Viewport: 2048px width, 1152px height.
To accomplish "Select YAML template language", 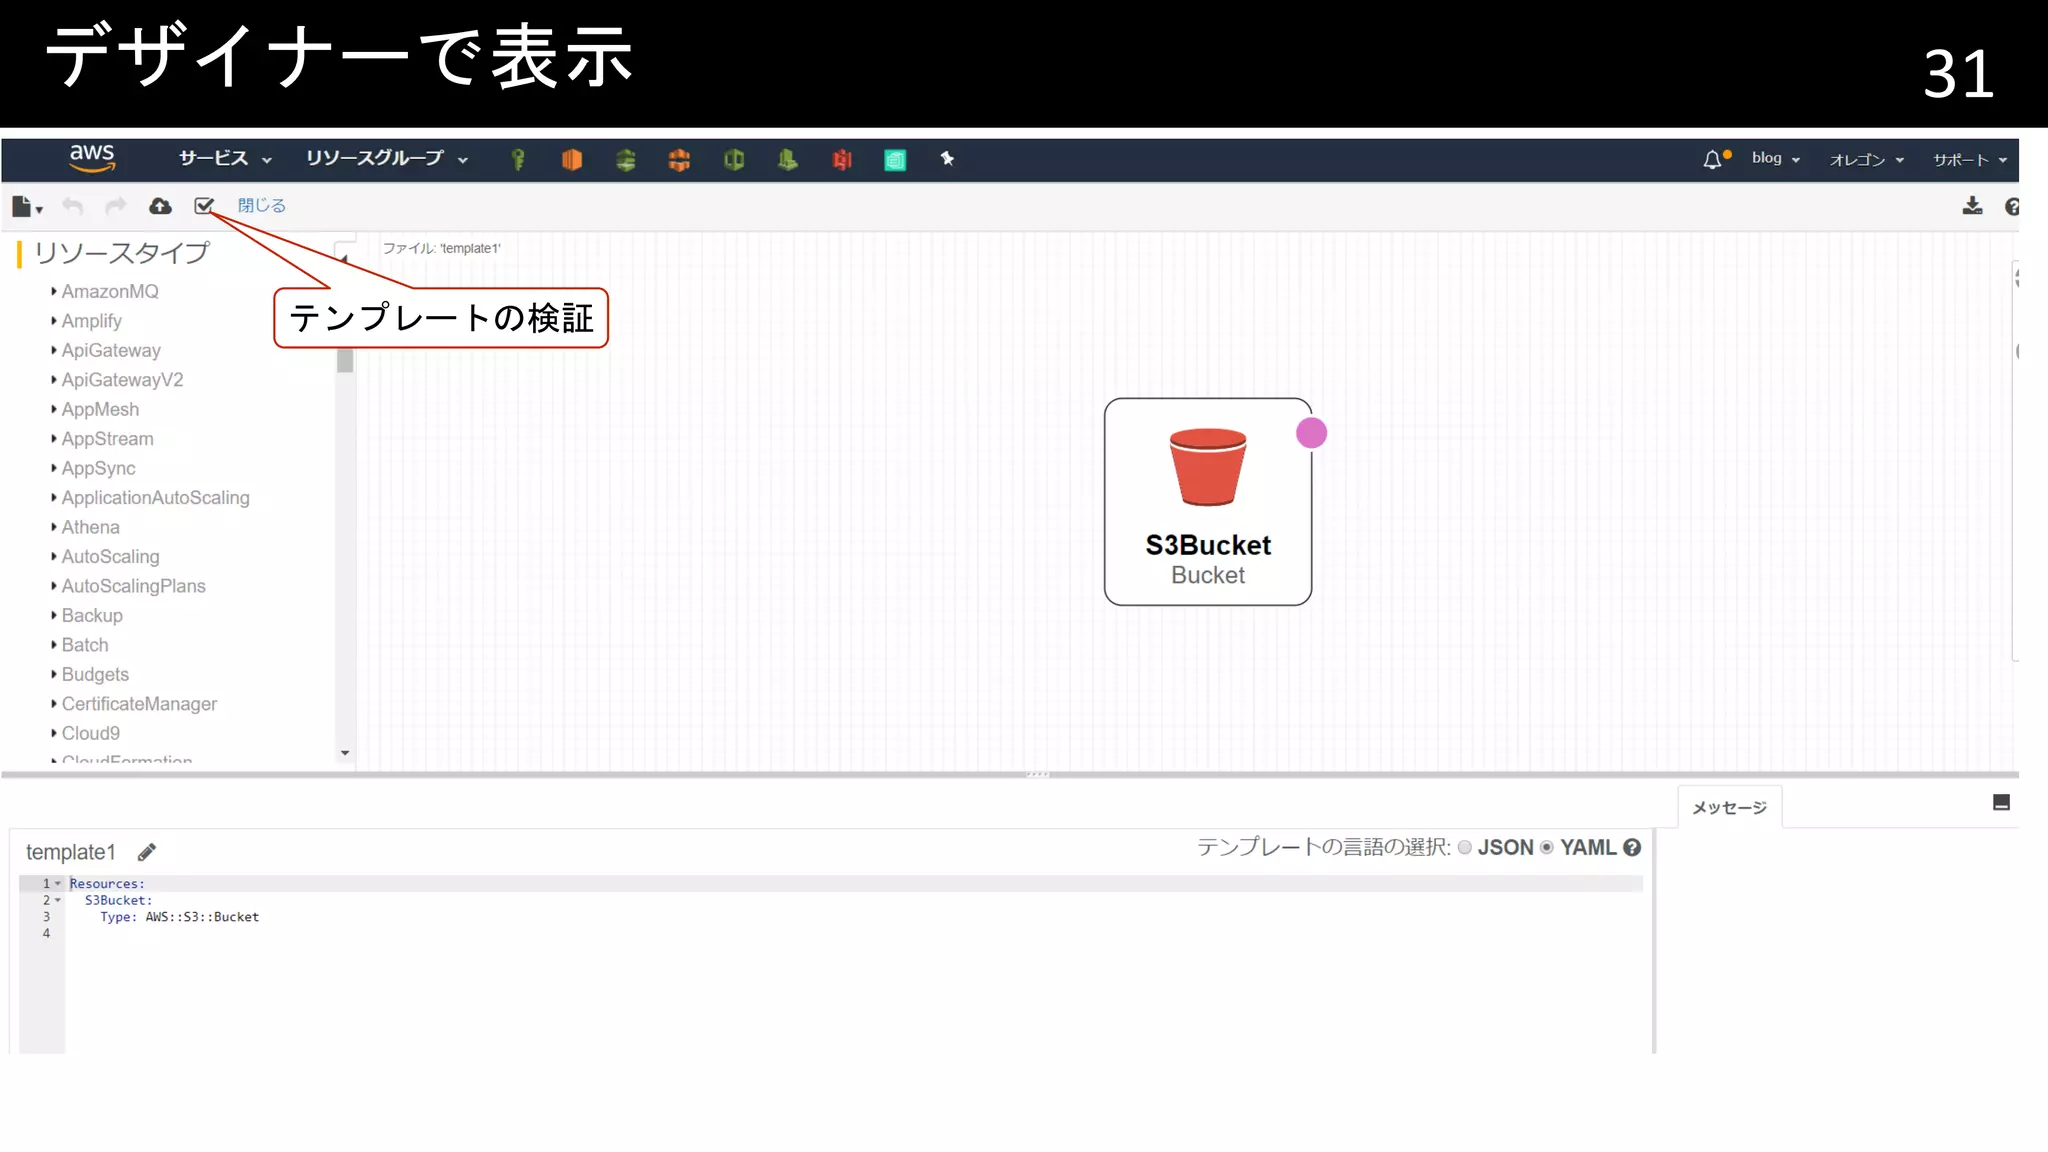I will tap(1547, 848).
